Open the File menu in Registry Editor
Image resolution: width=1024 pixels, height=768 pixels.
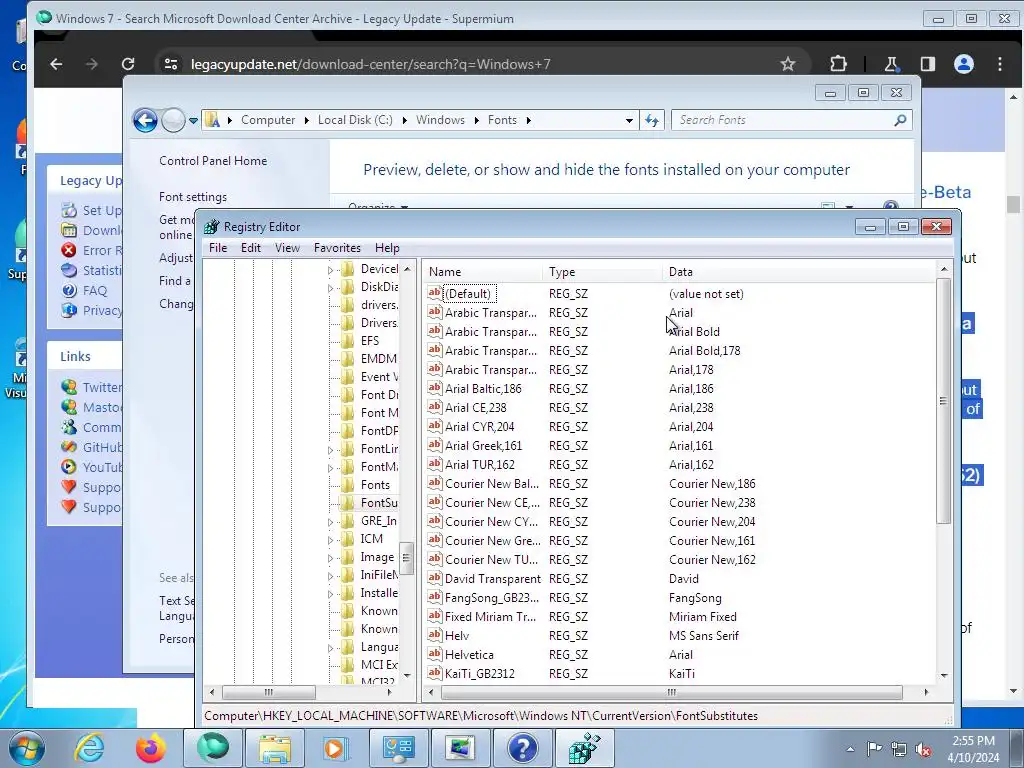217,248
